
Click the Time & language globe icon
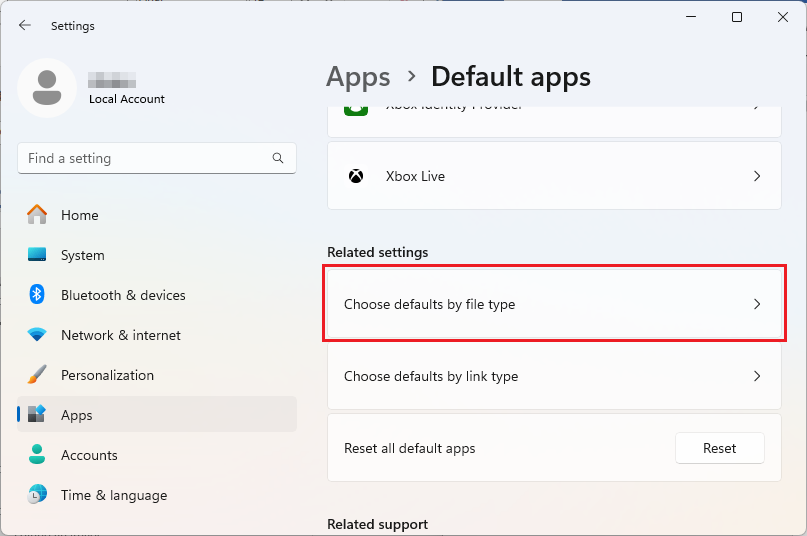[x=37, y=494]
